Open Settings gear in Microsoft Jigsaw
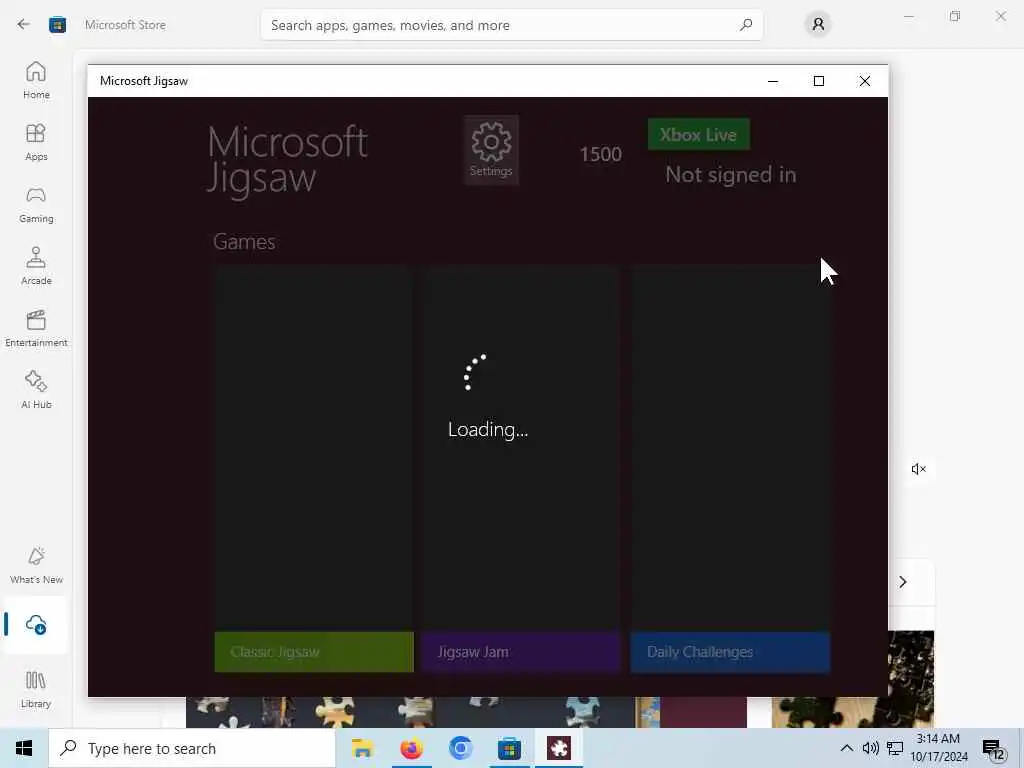Image resolution: width=1024 pixels, height=768 pixels. tap(491, 150)
